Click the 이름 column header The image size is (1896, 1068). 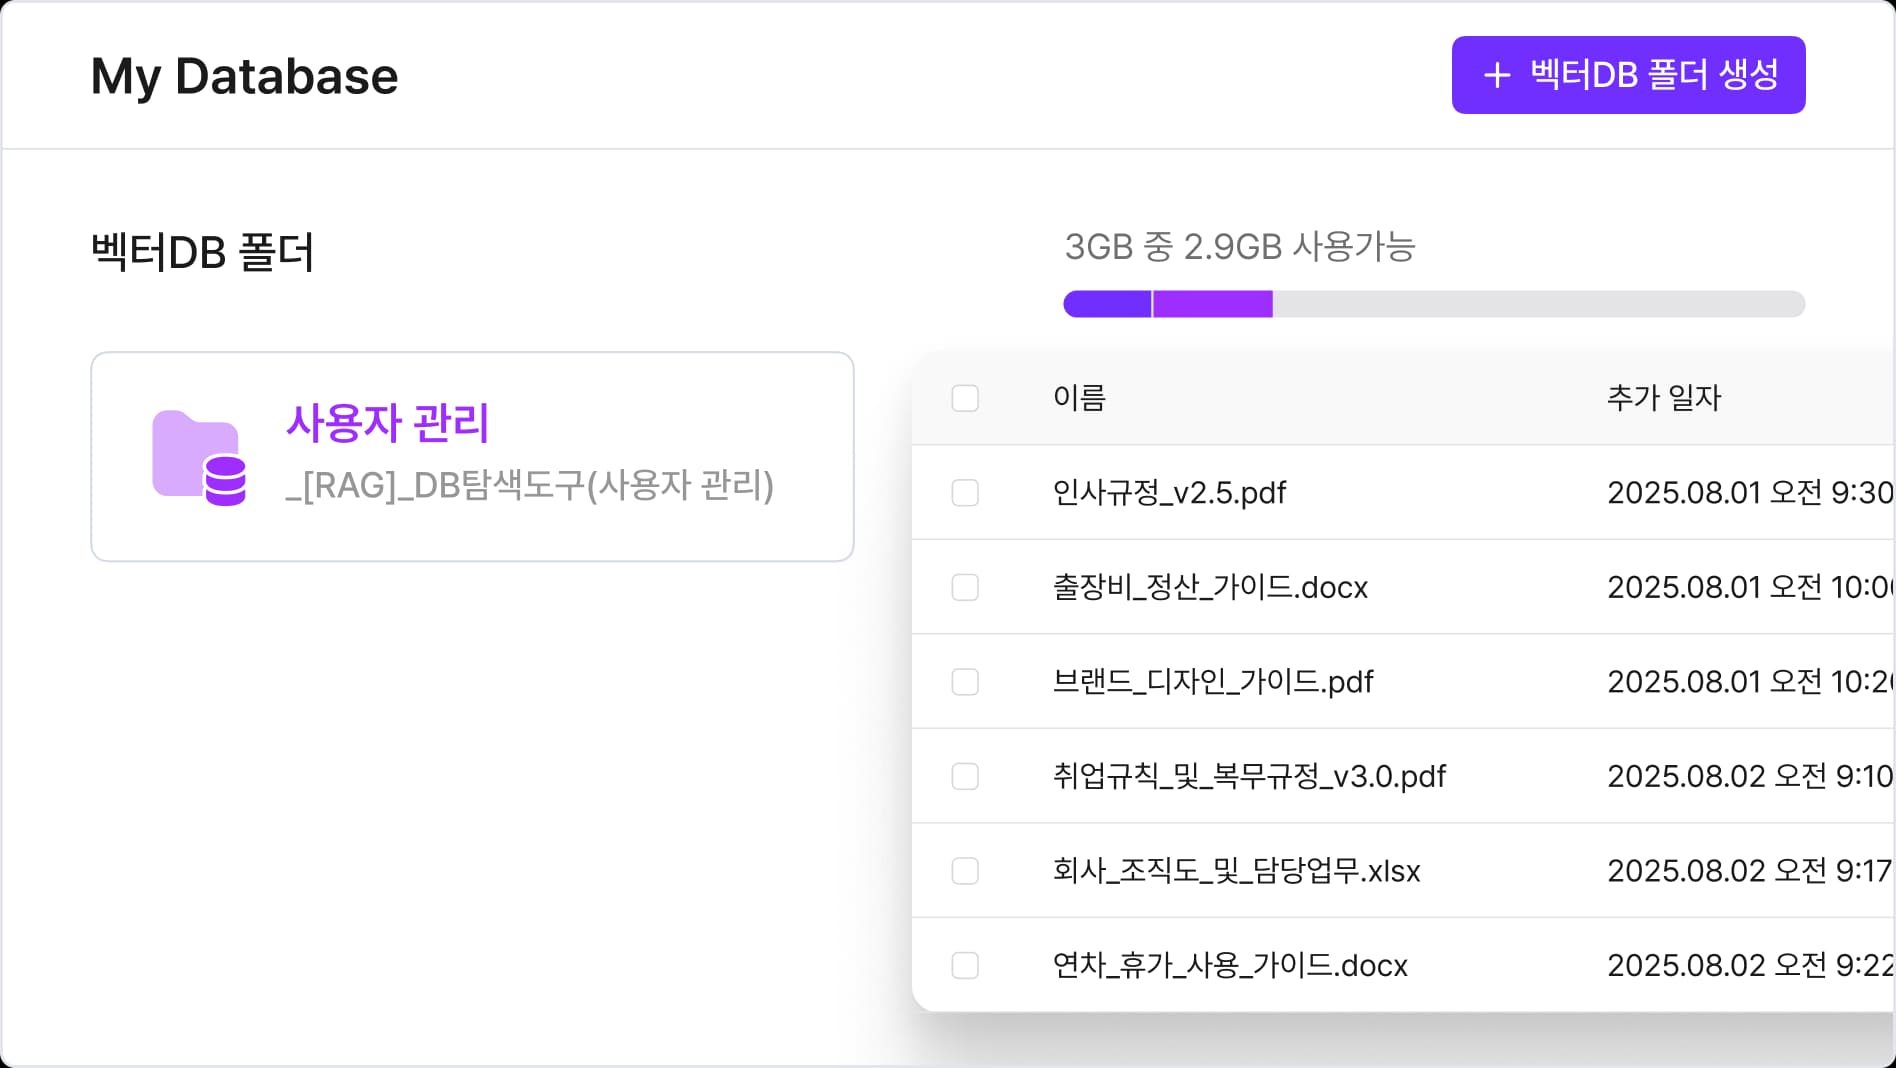coord(1079,398)
